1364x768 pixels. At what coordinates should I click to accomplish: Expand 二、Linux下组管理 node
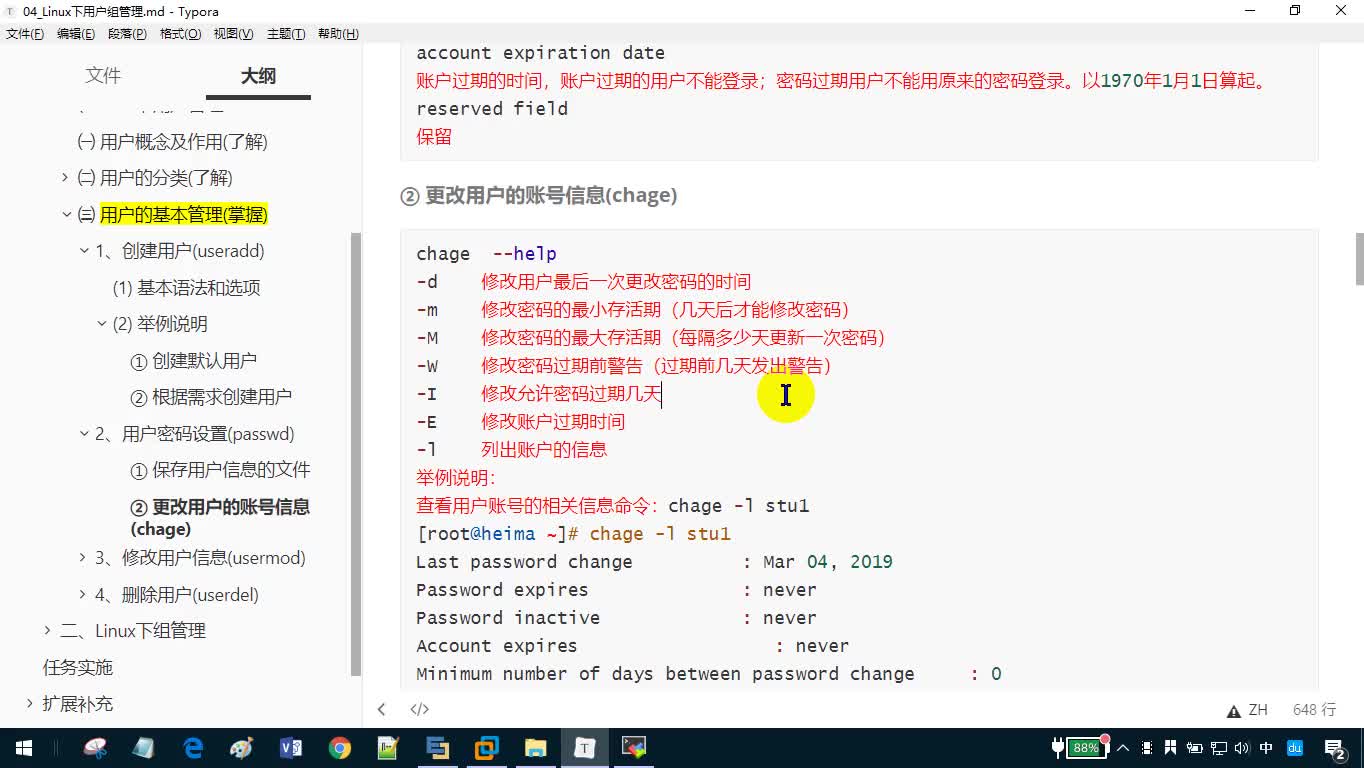(x=47, y=631)
